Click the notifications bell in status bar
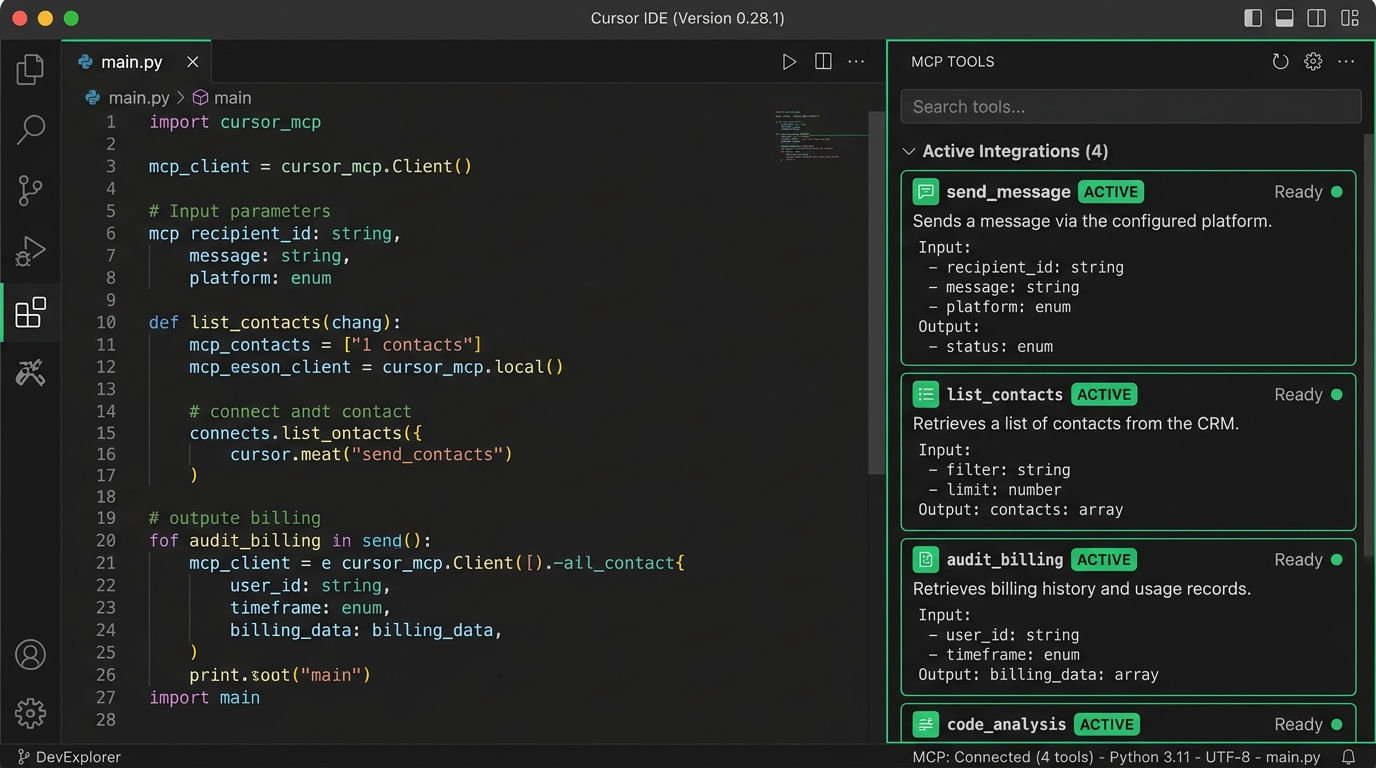 pyautogui.click(x=1349, y=757)
